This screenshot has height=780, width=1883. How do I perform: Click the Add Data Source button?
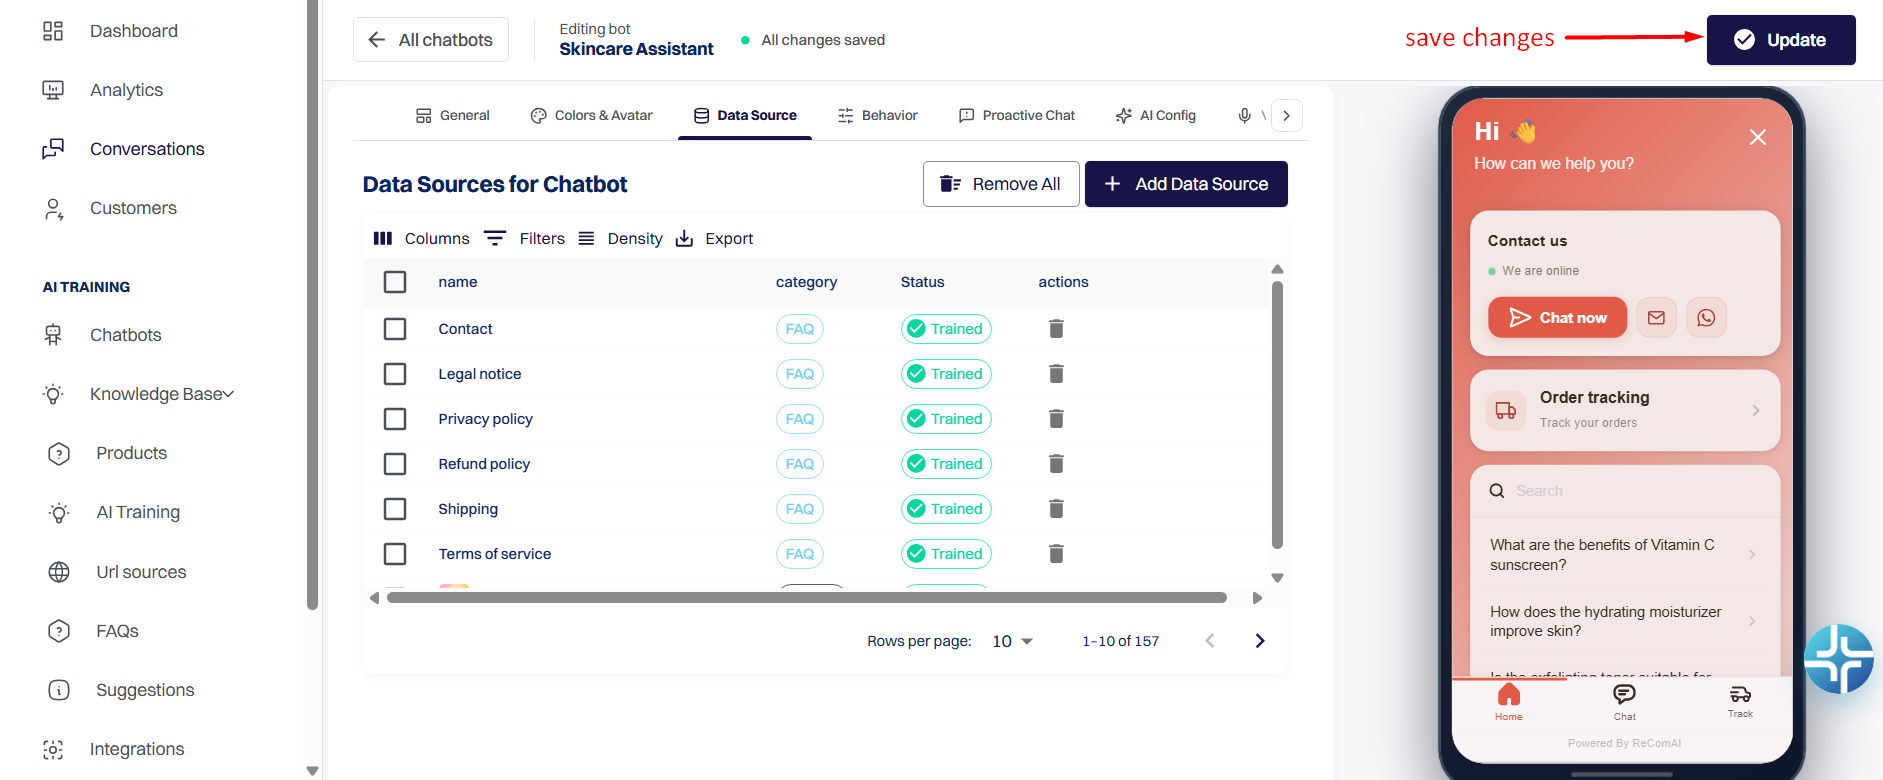pos(1186,184)
